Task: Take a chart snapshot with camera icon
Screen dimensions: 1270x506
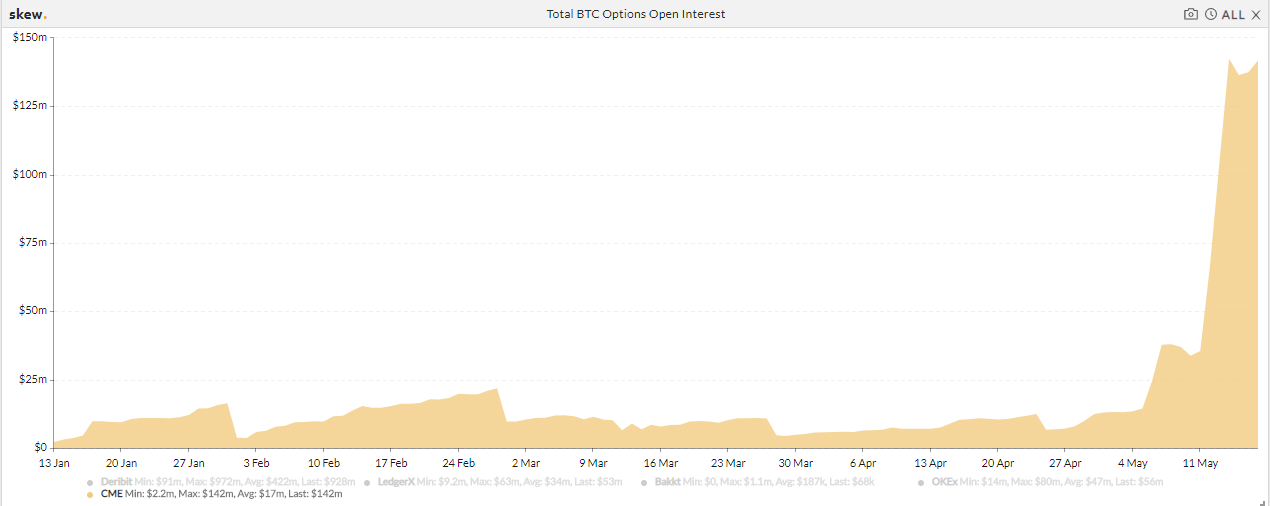Action: (1190, 14)
